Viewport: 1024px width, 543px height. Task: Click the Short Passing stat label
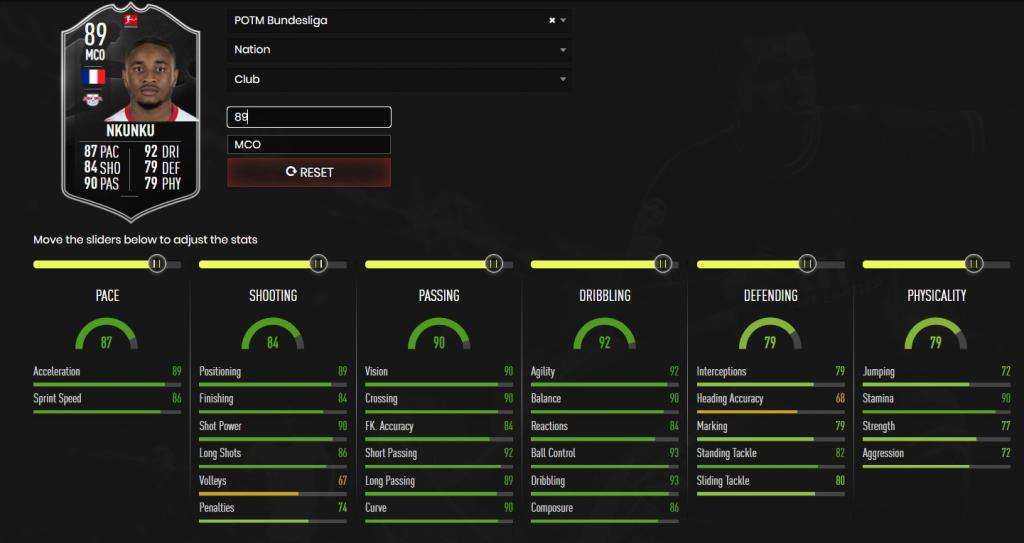[391, 453]
